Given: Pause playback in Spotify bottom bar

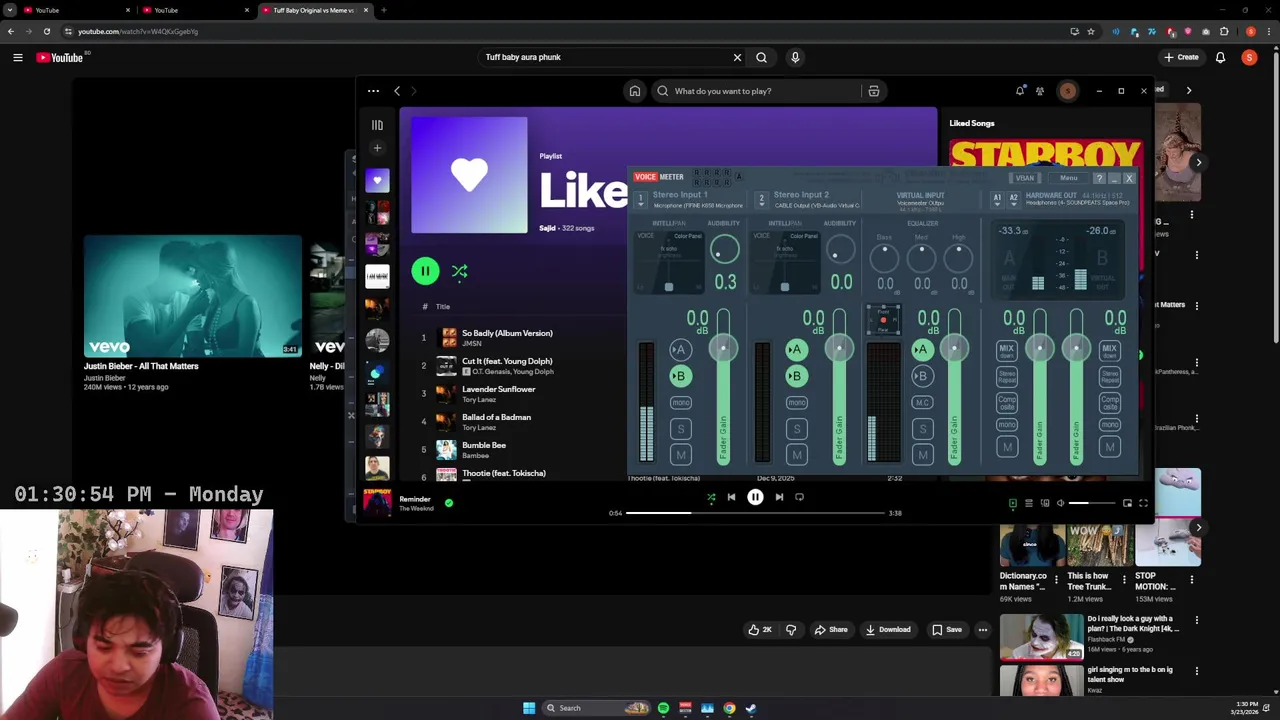Looking at the screenshot, I should point(755,497).
